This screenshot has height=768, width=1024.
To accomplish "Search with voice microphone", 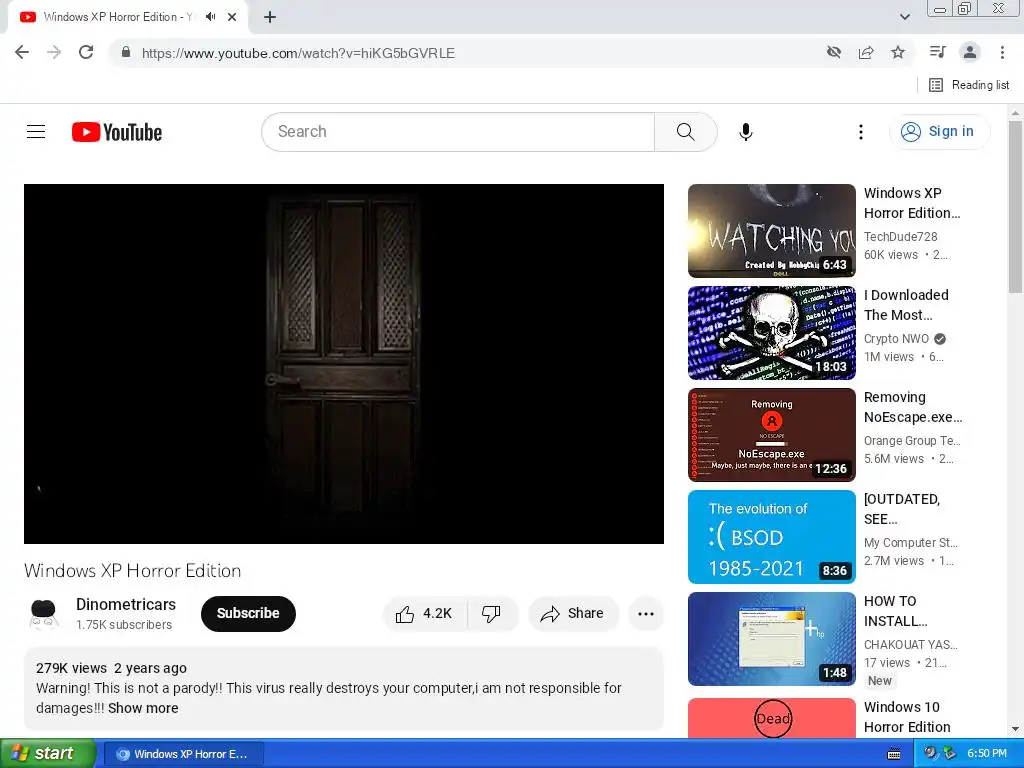I will pos(745,132).
